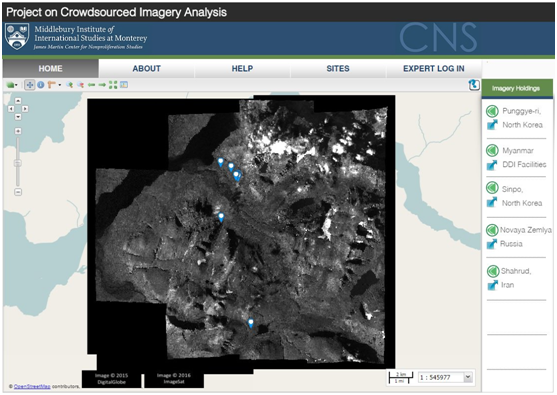Open the map scale dropdown

tap(469, 377)
